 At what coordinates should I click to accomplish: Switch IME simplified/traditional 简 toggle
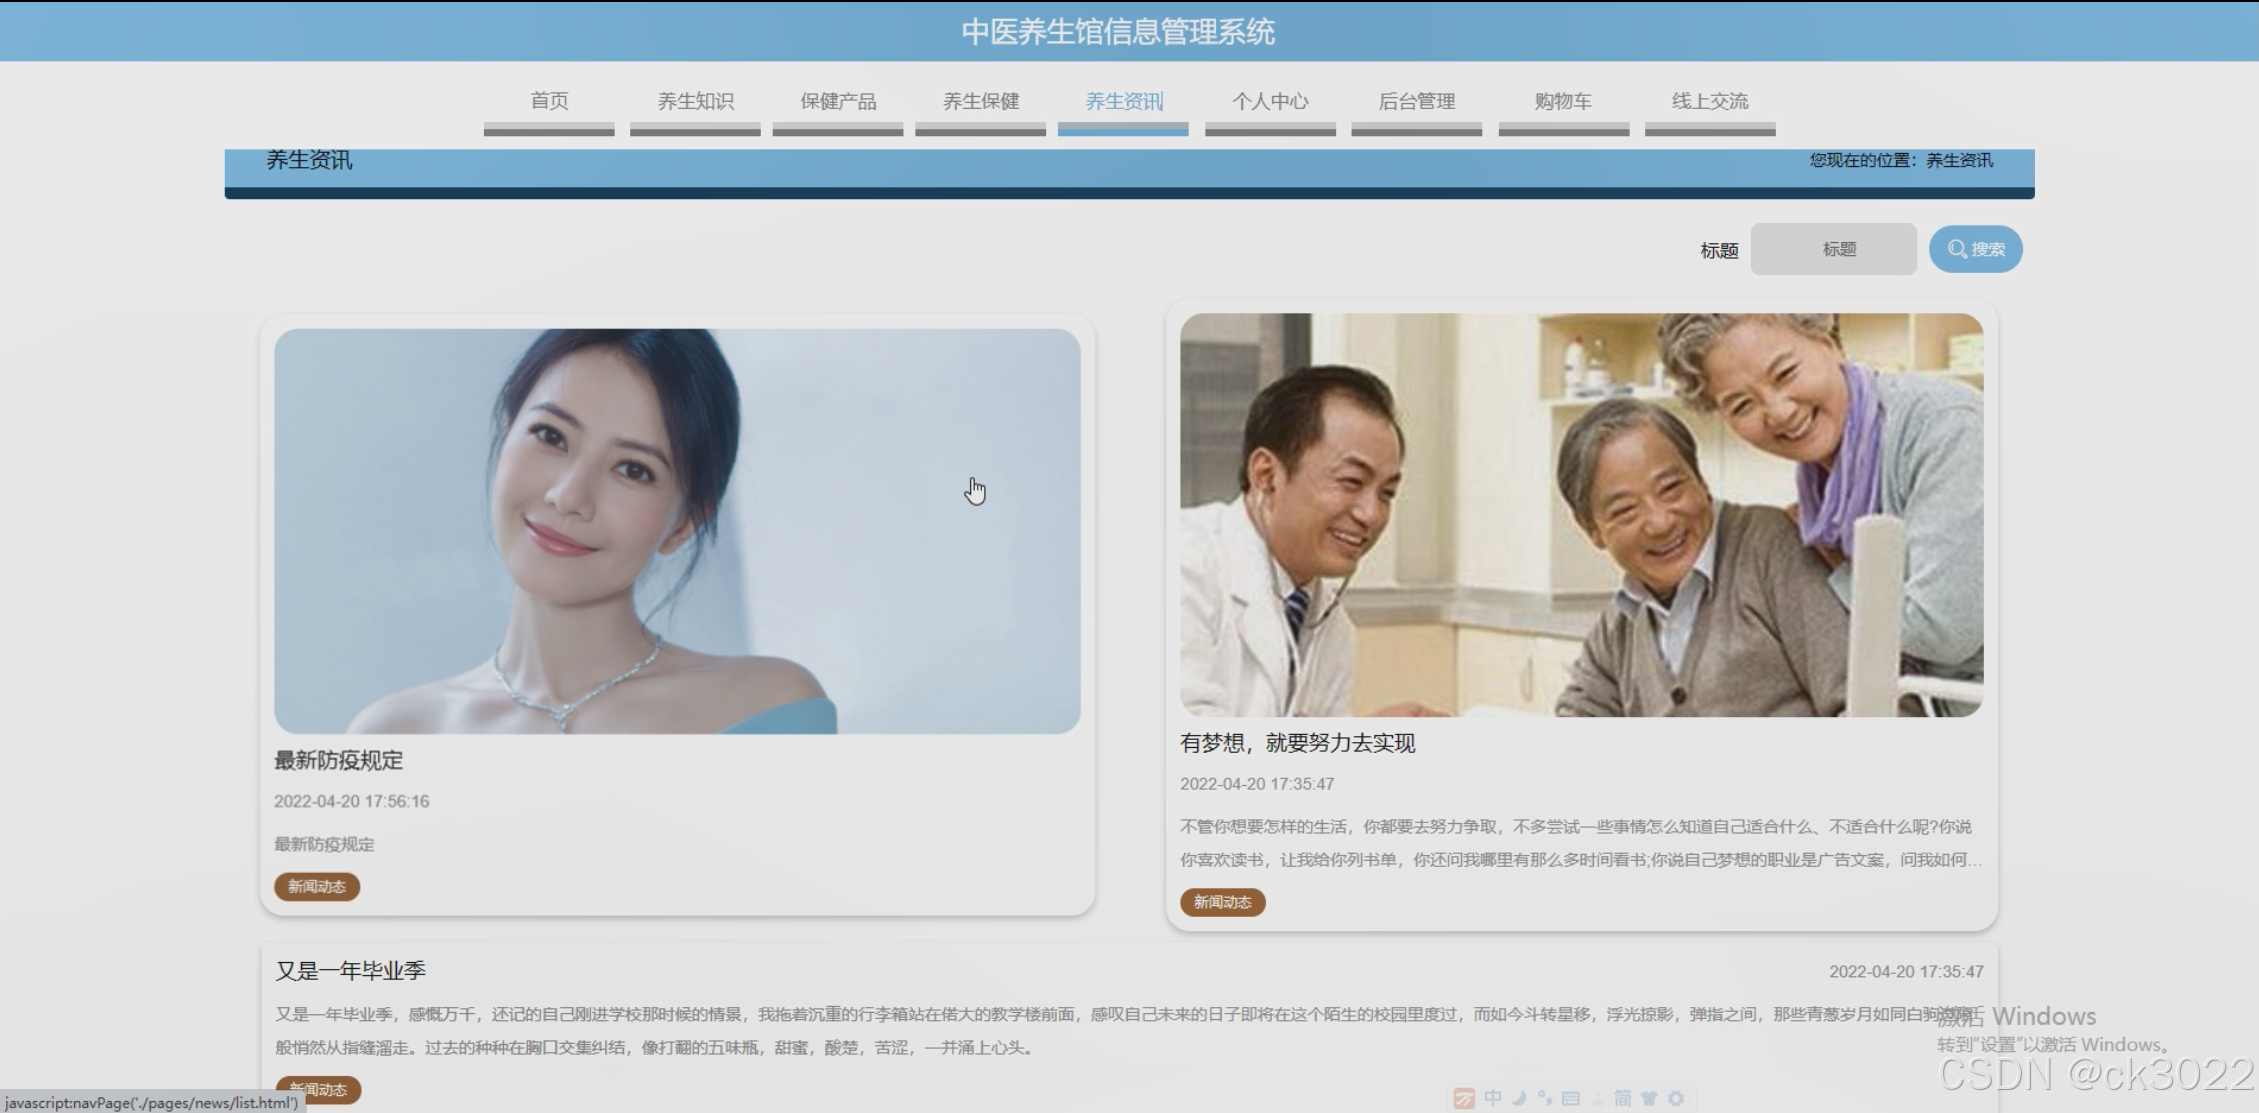pos(1623,1098)
